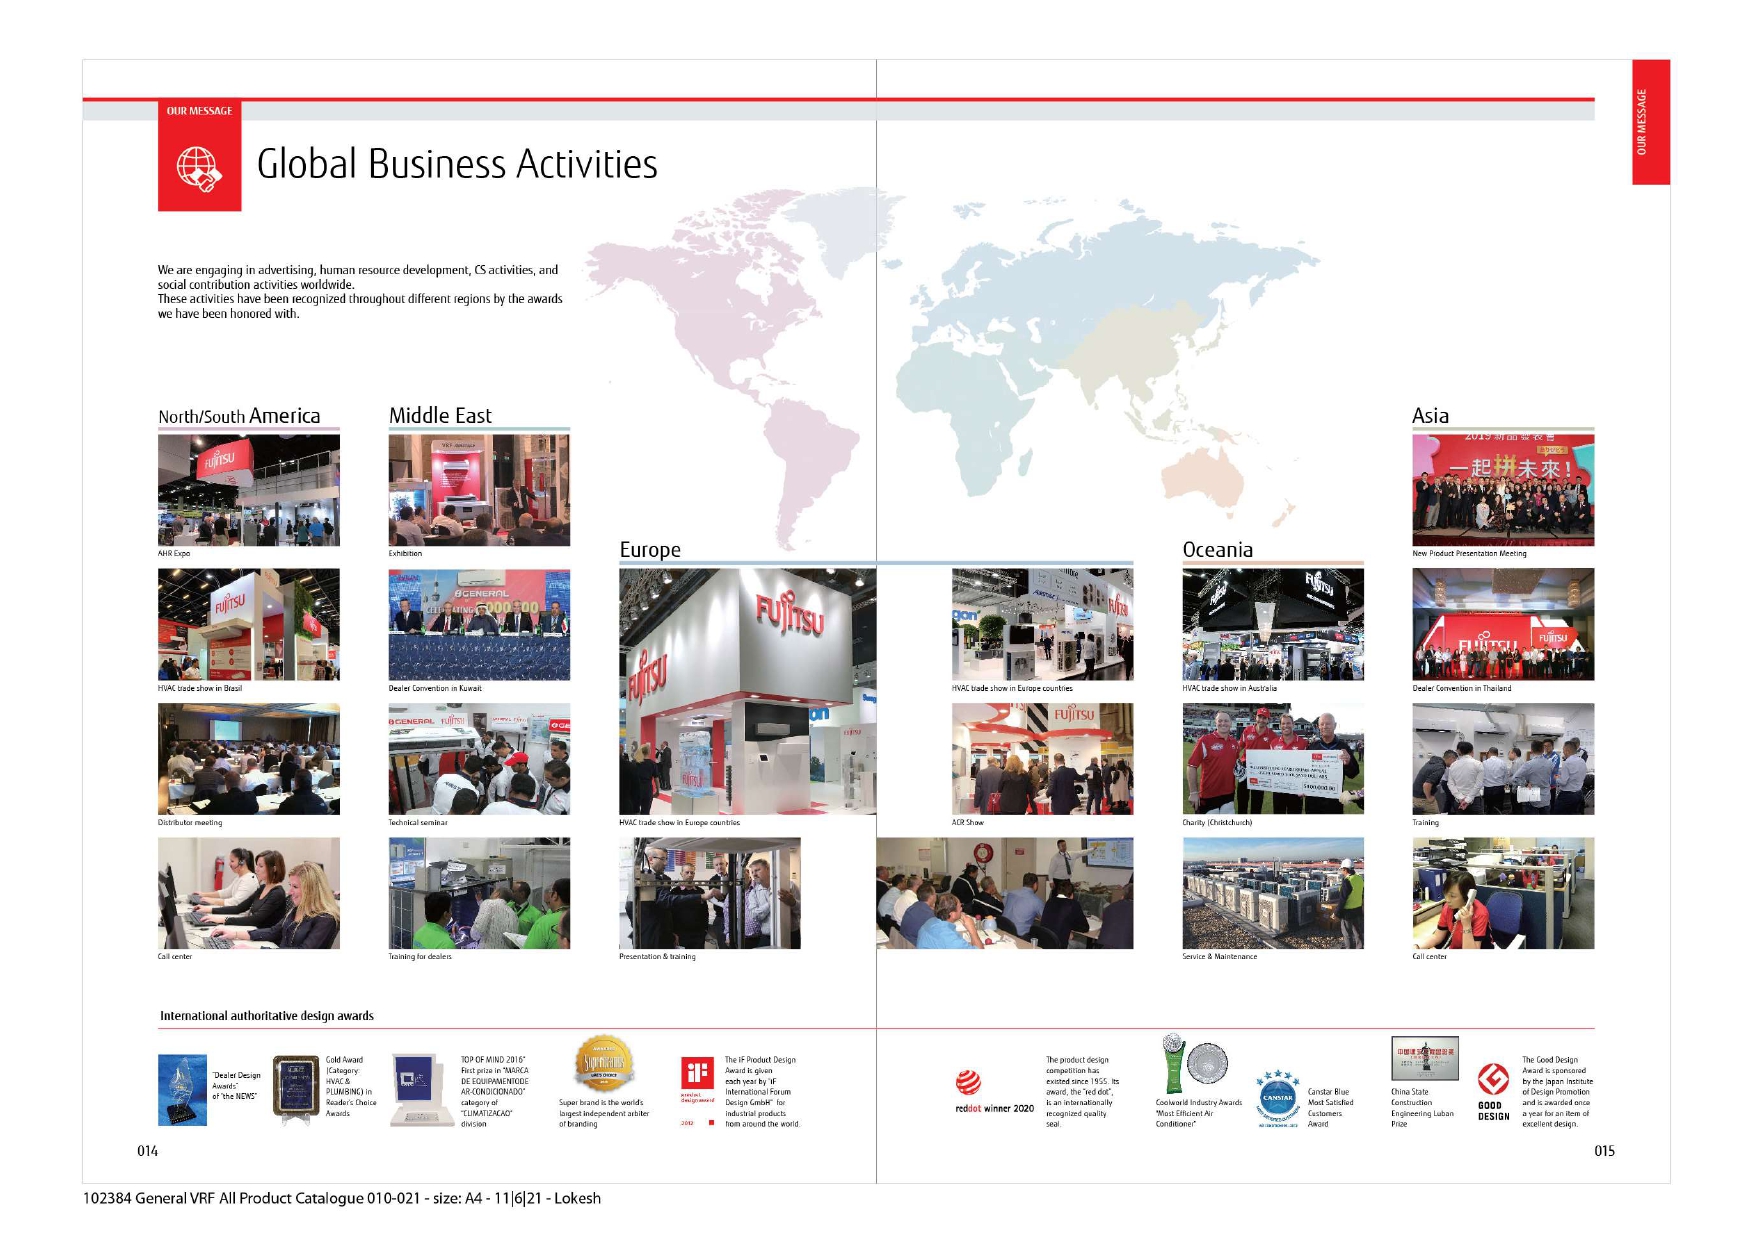The width and height of the screenshot is (1755, 1241).
Task: Click the gold Superbrands badge
Action: pos(604,1065)
